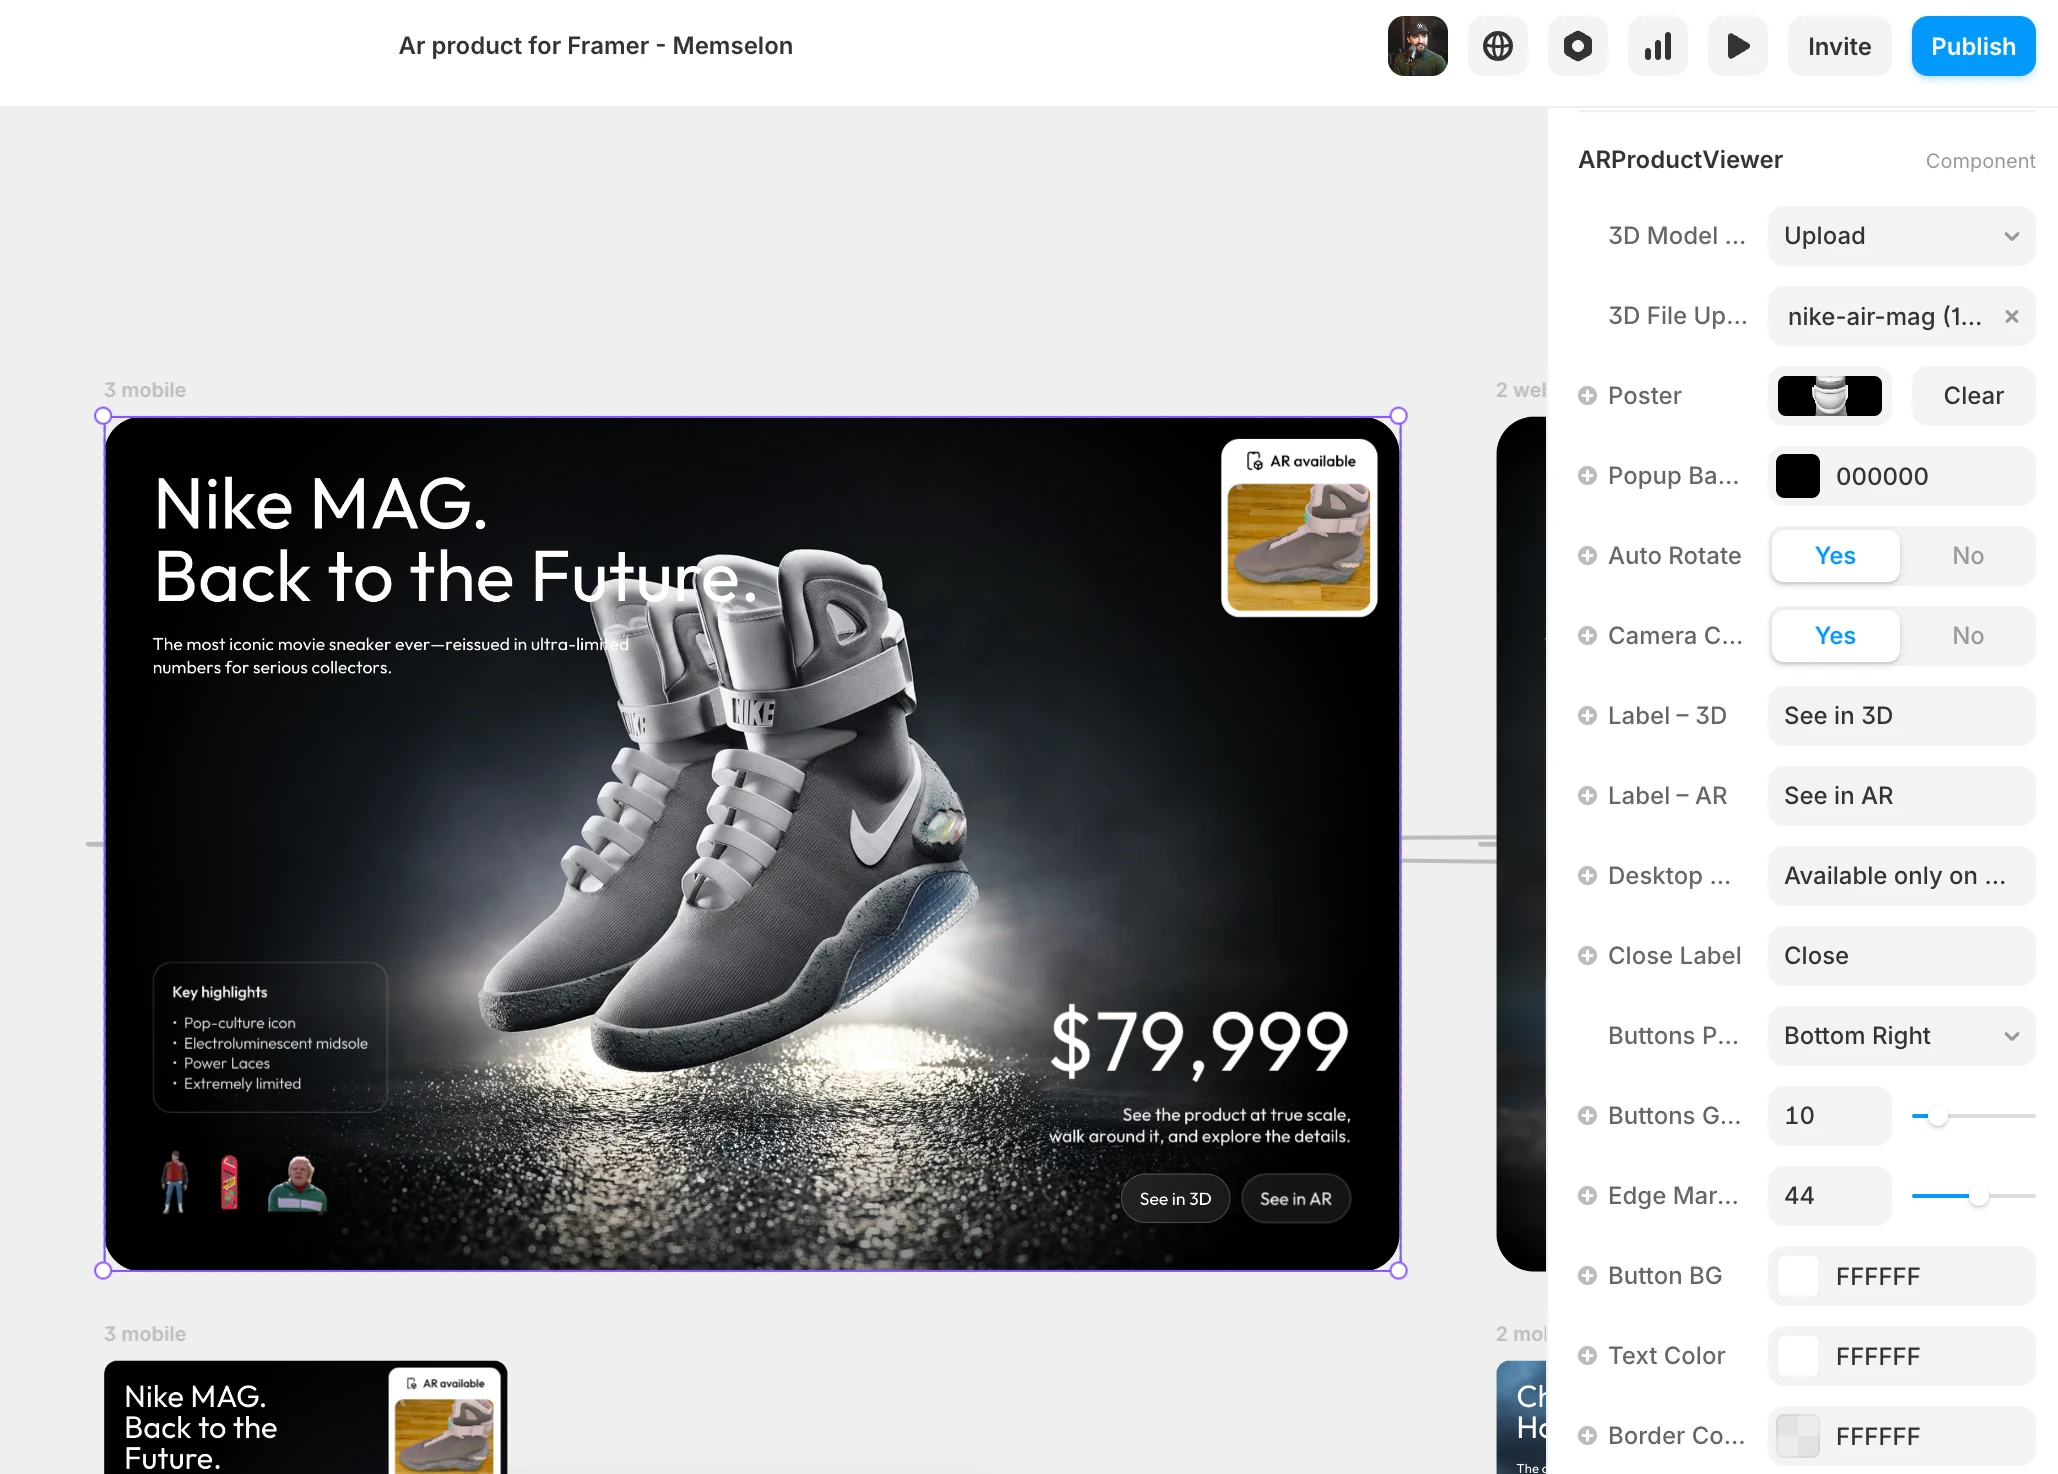Clear the Poster image
The height and width of the screenshot is (1474, 2058).
click(x=1973, y=396)
